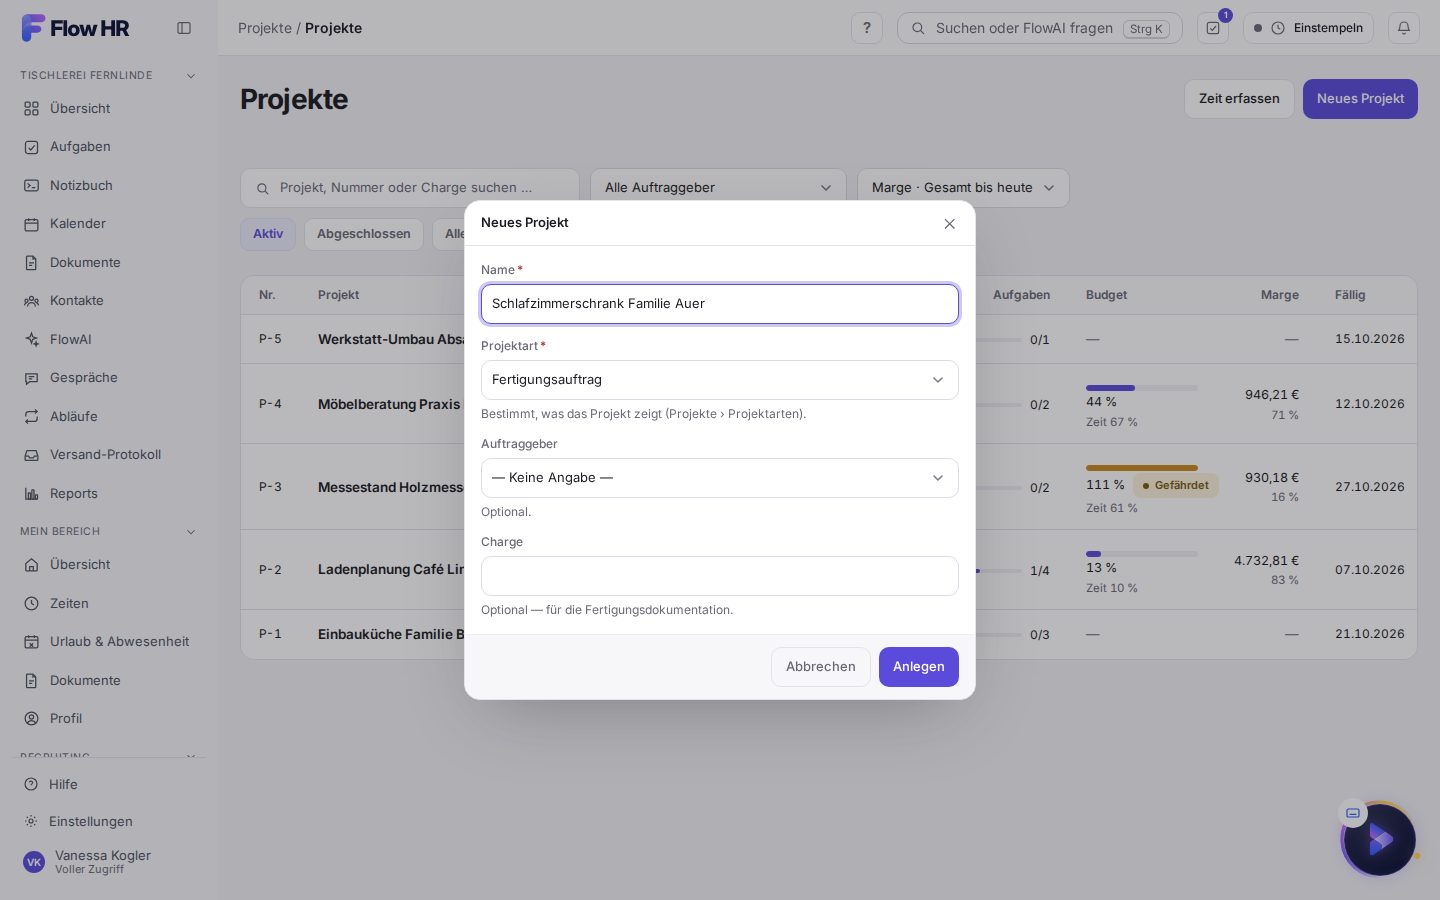Screen dimensions: 1440x900
Task: Expand the Projektart dropdown
Action: pyautogui.click(x=720, y=380)
